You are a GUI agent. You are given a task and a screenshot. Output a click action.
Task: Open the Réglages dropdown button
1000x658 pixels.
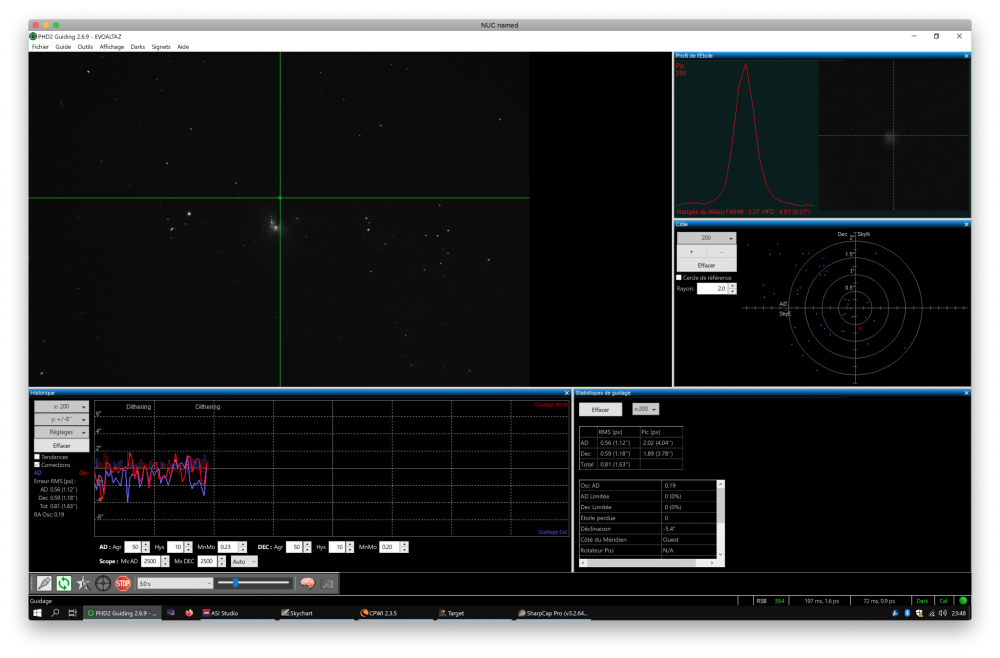61,432
